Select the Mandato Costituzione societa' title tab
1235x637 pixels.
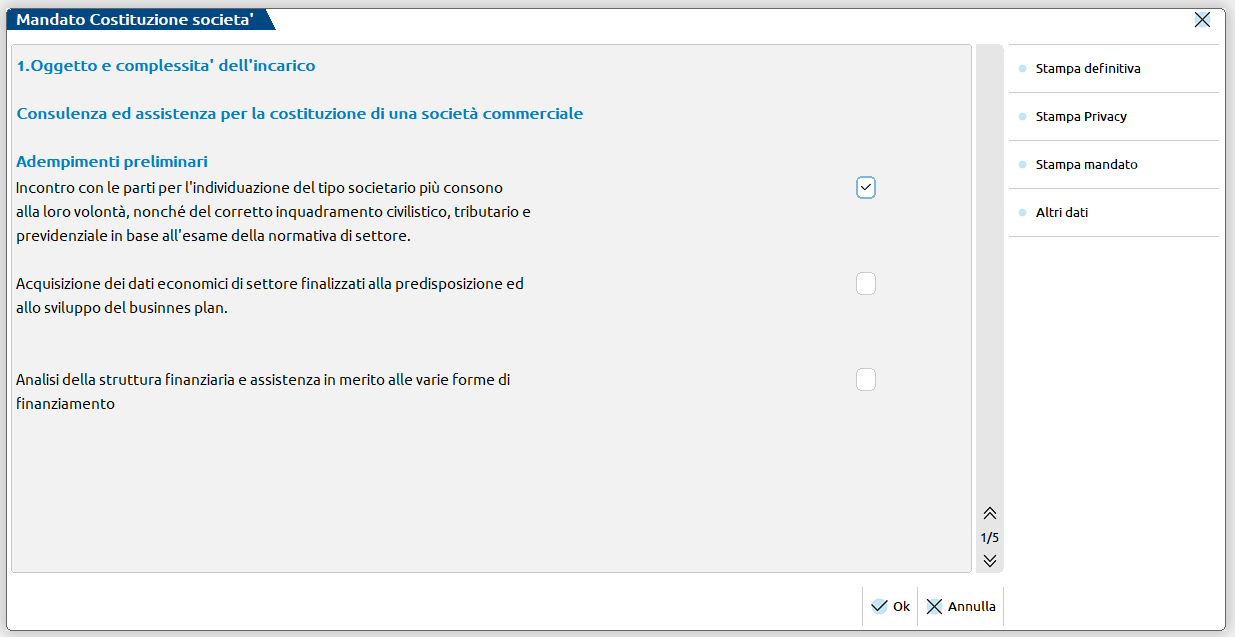click(135, 20)
